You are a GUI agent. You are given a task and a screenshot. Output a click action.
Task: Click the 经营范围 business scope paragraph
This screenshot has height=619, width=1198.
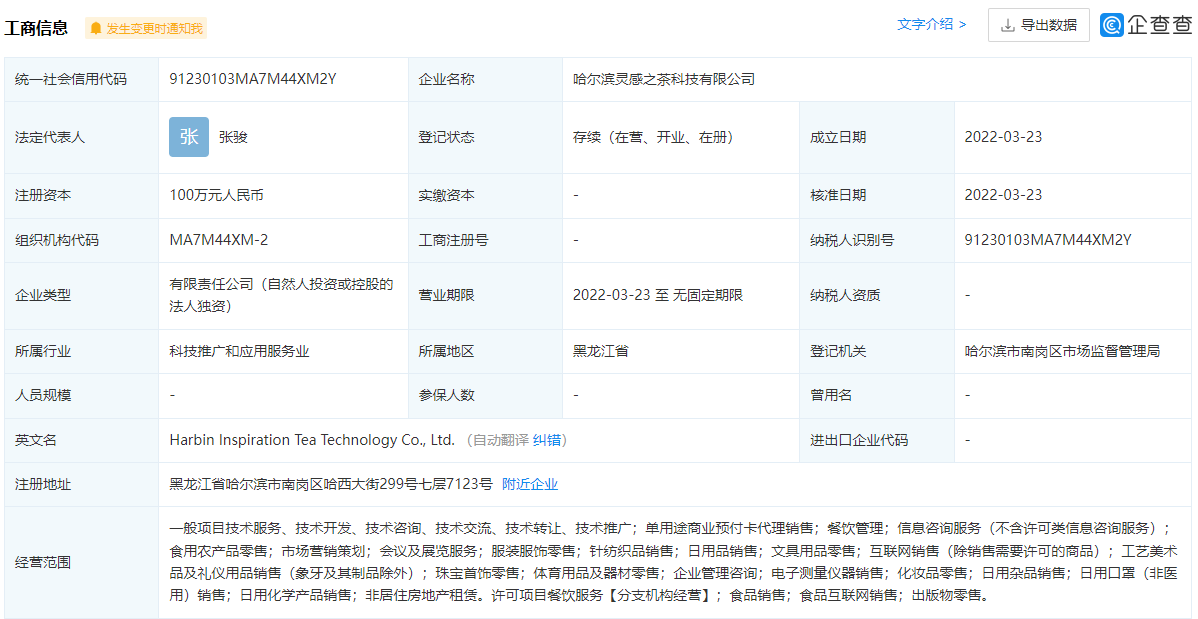click(x=675, y=561)
